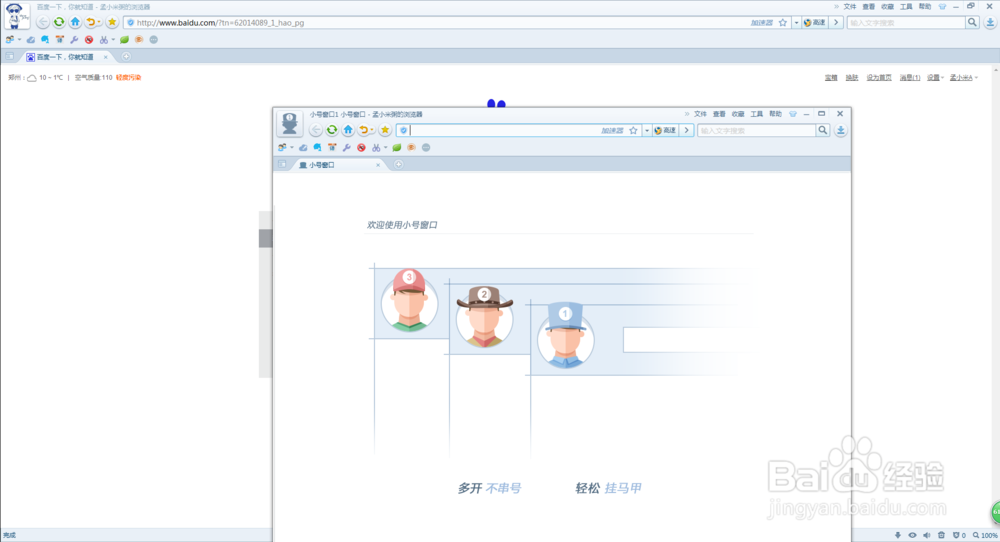Add a new tab in the main window
This screenshot has height=542, width=1000.
[x=126, y=57]
